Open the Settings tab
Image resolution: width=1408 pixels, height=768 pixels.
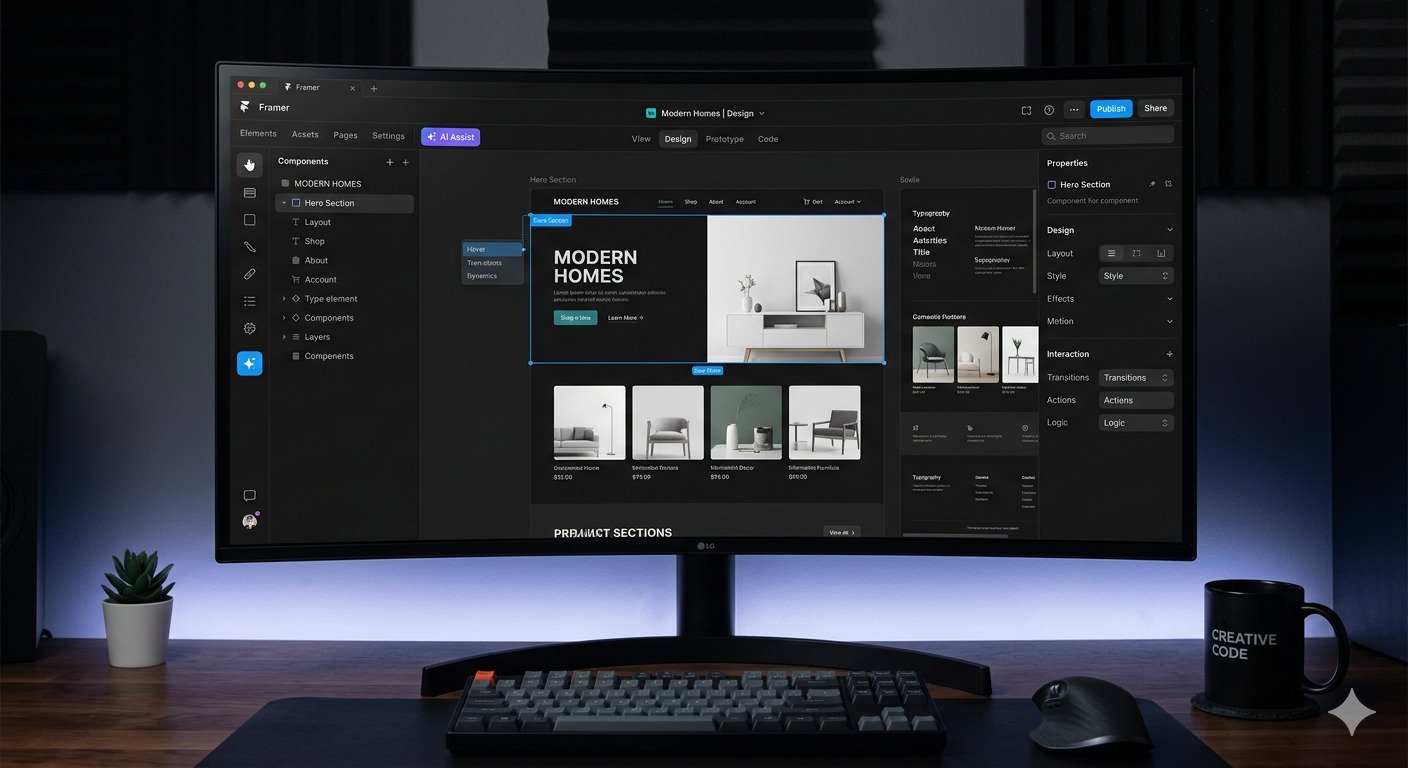388,136
